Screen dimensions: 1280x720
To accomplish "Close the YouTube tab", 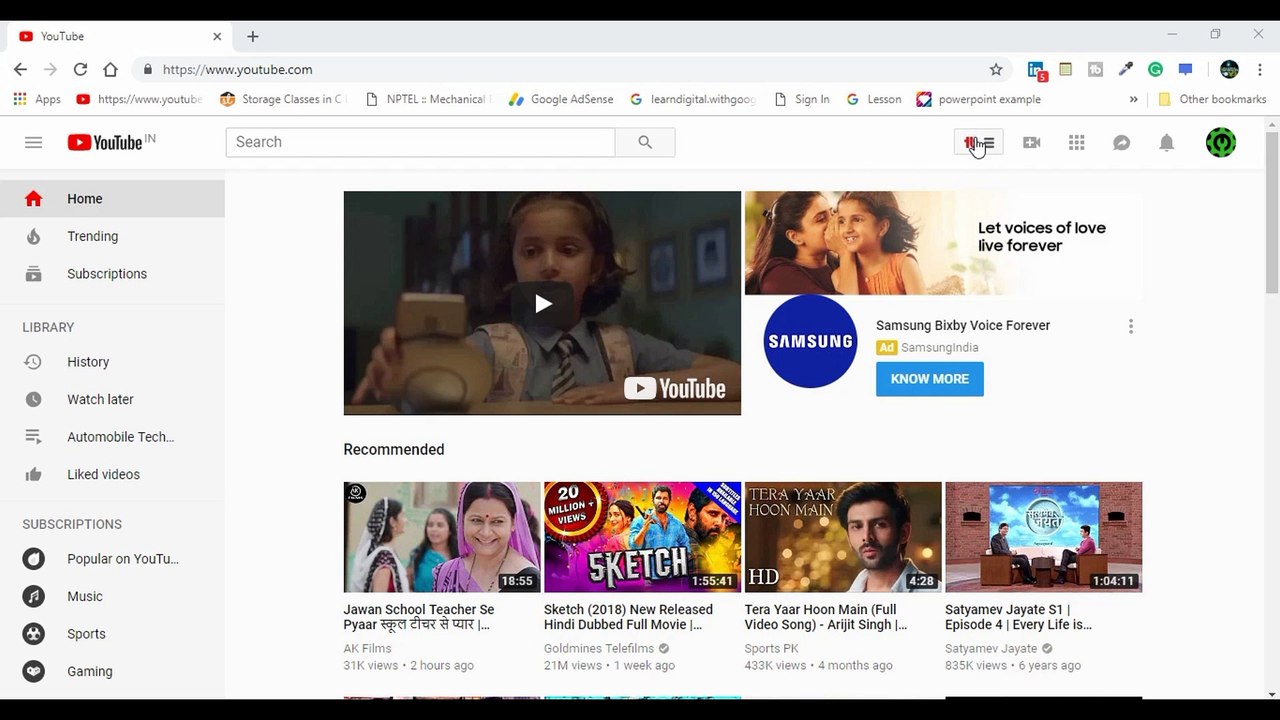I will click(x=217, y=36).
